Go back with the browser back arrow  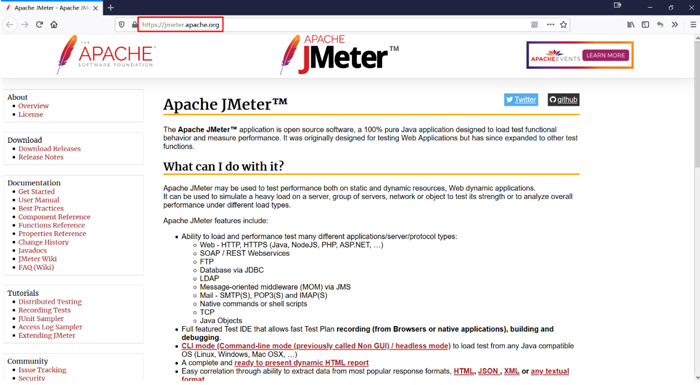click(x=10, y=25)
